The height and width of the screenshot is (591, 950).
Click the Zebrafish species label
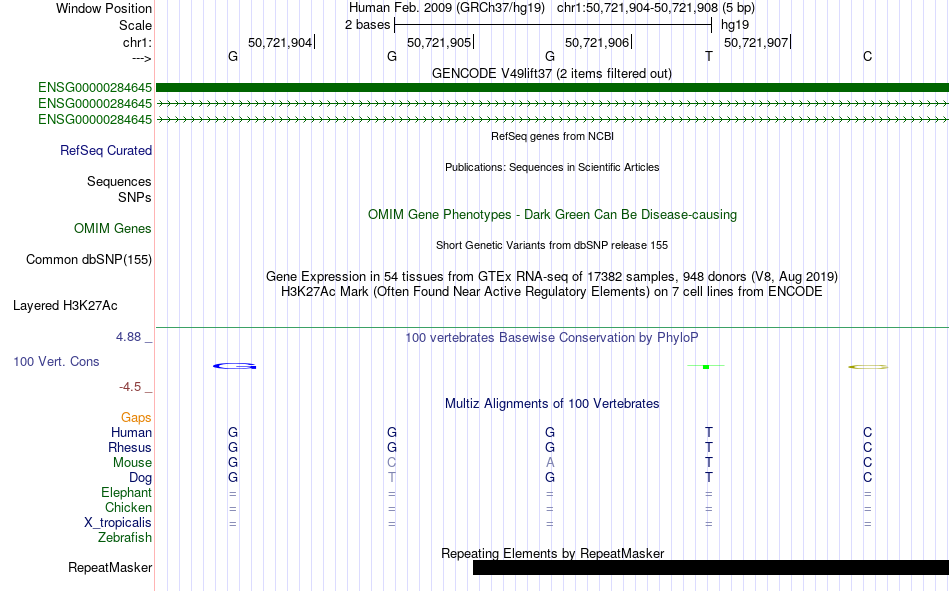tap(125, 538)
